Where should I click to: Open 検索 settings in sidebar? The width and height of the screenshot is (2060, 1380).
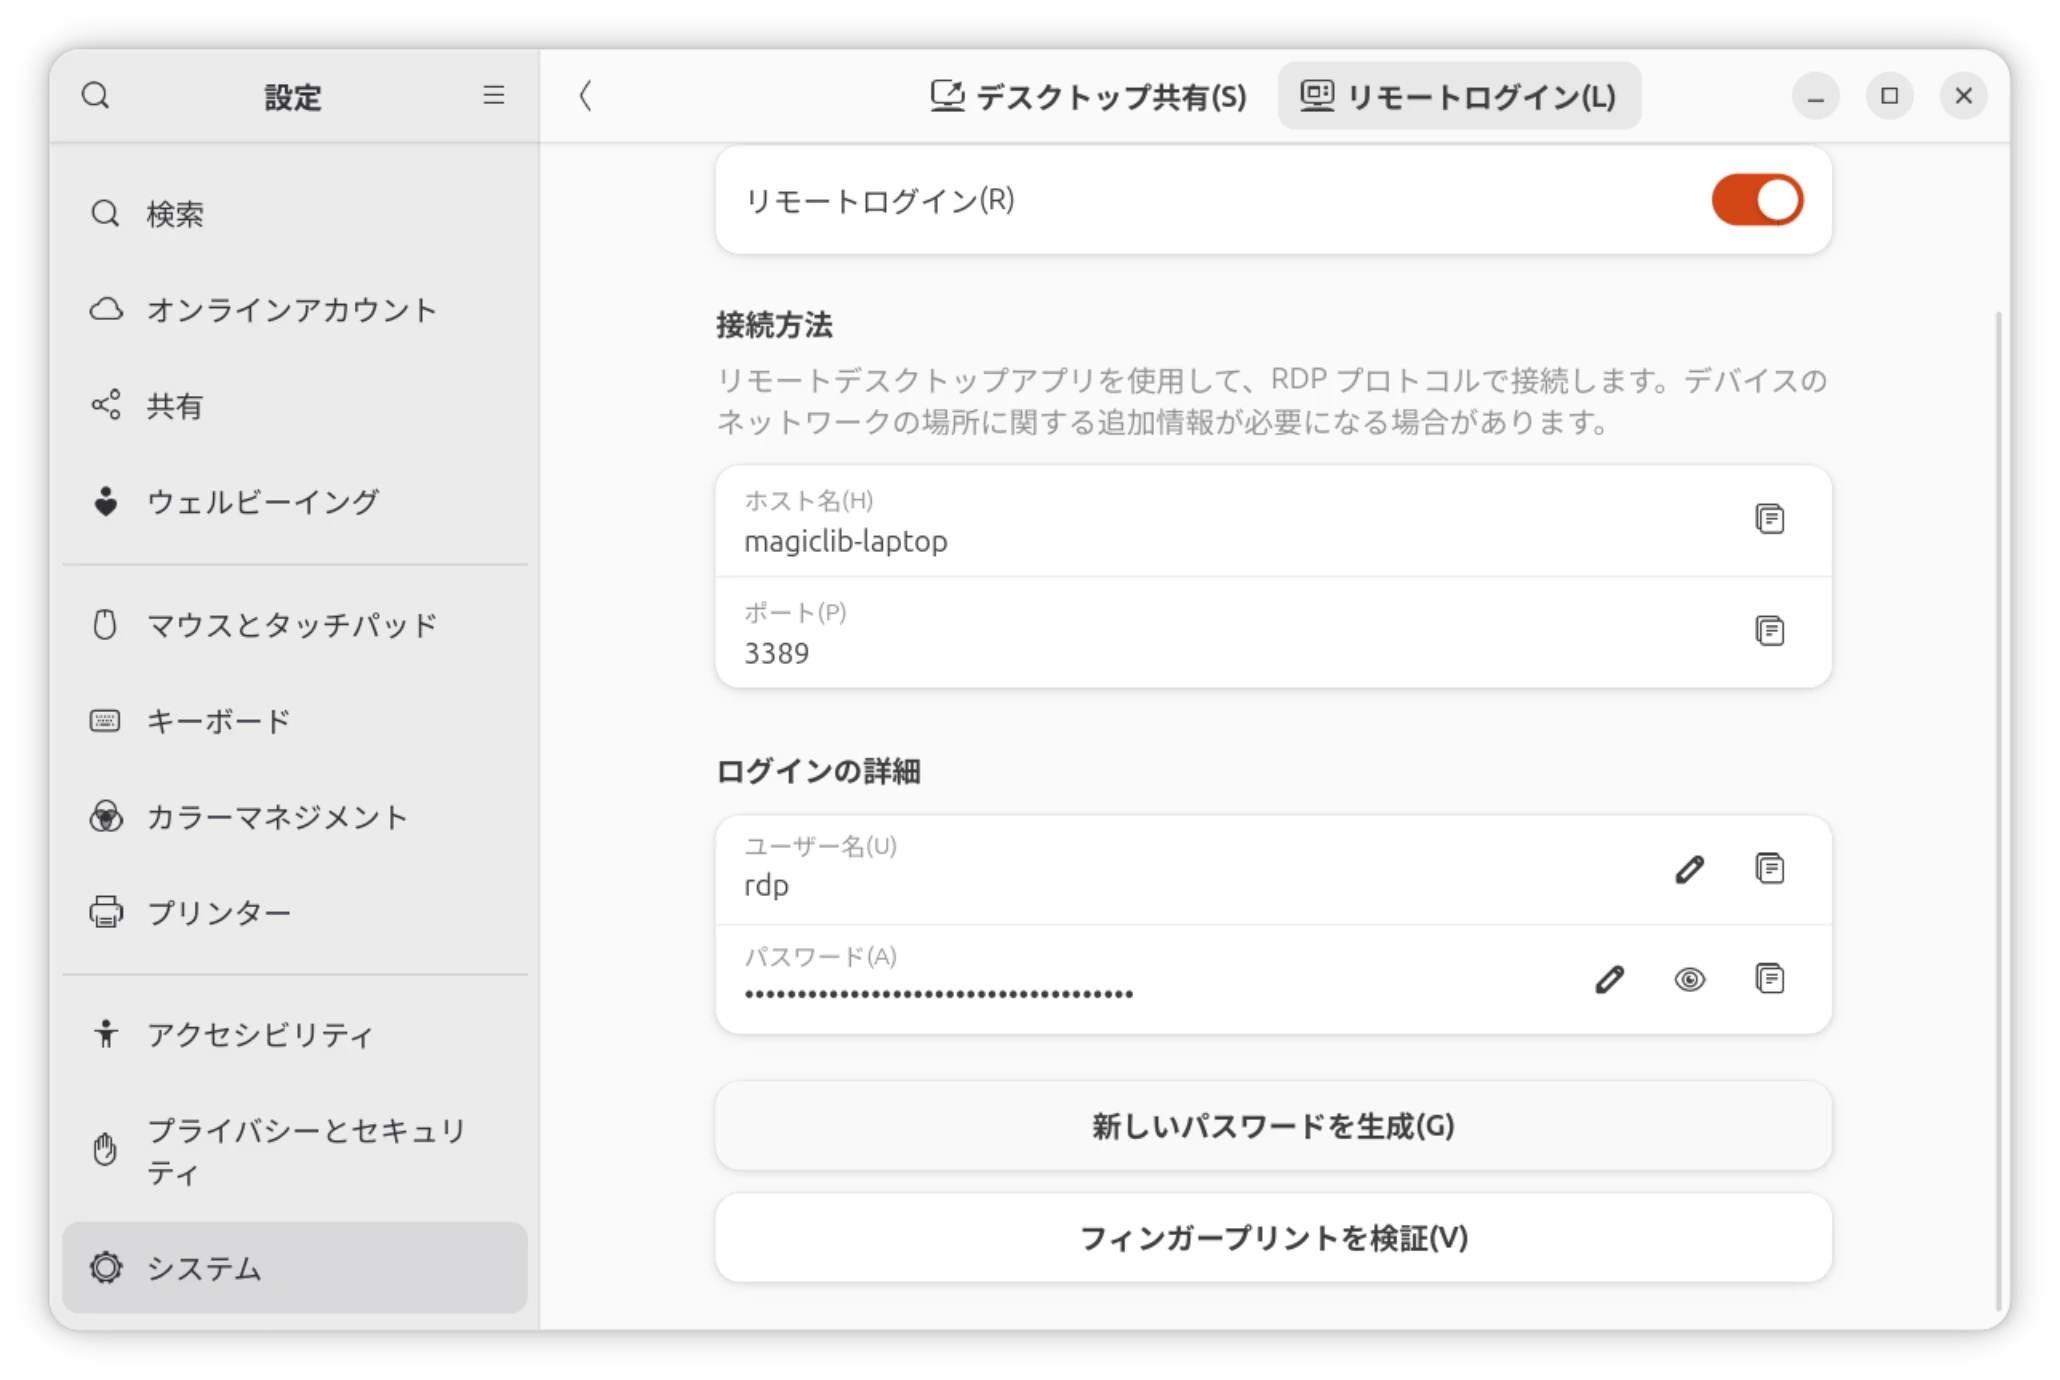[294, 213]
